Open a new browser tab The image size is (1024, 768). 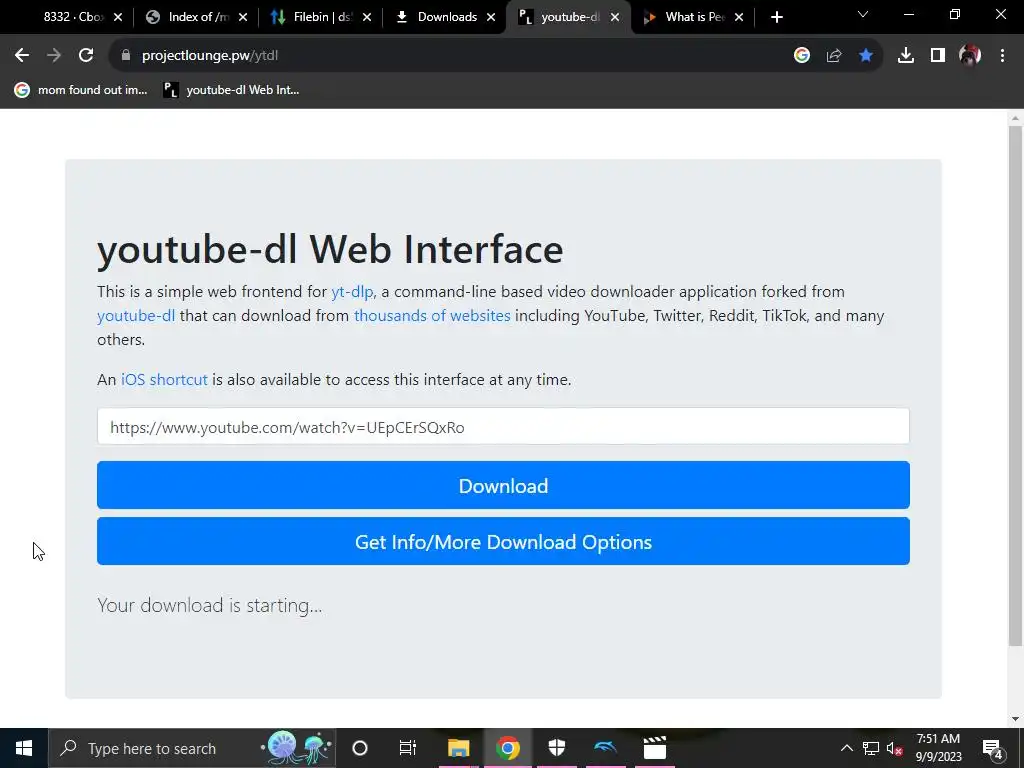(776, 17)
